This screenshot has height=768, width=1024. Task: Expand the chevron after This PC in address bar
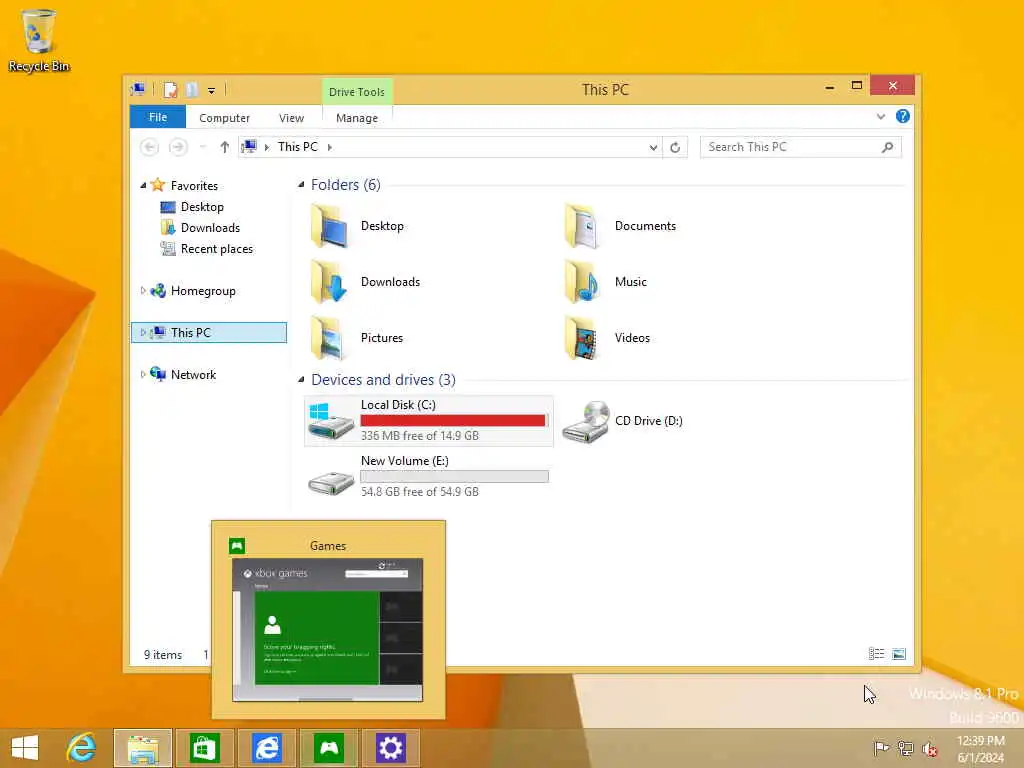(330, 147)
